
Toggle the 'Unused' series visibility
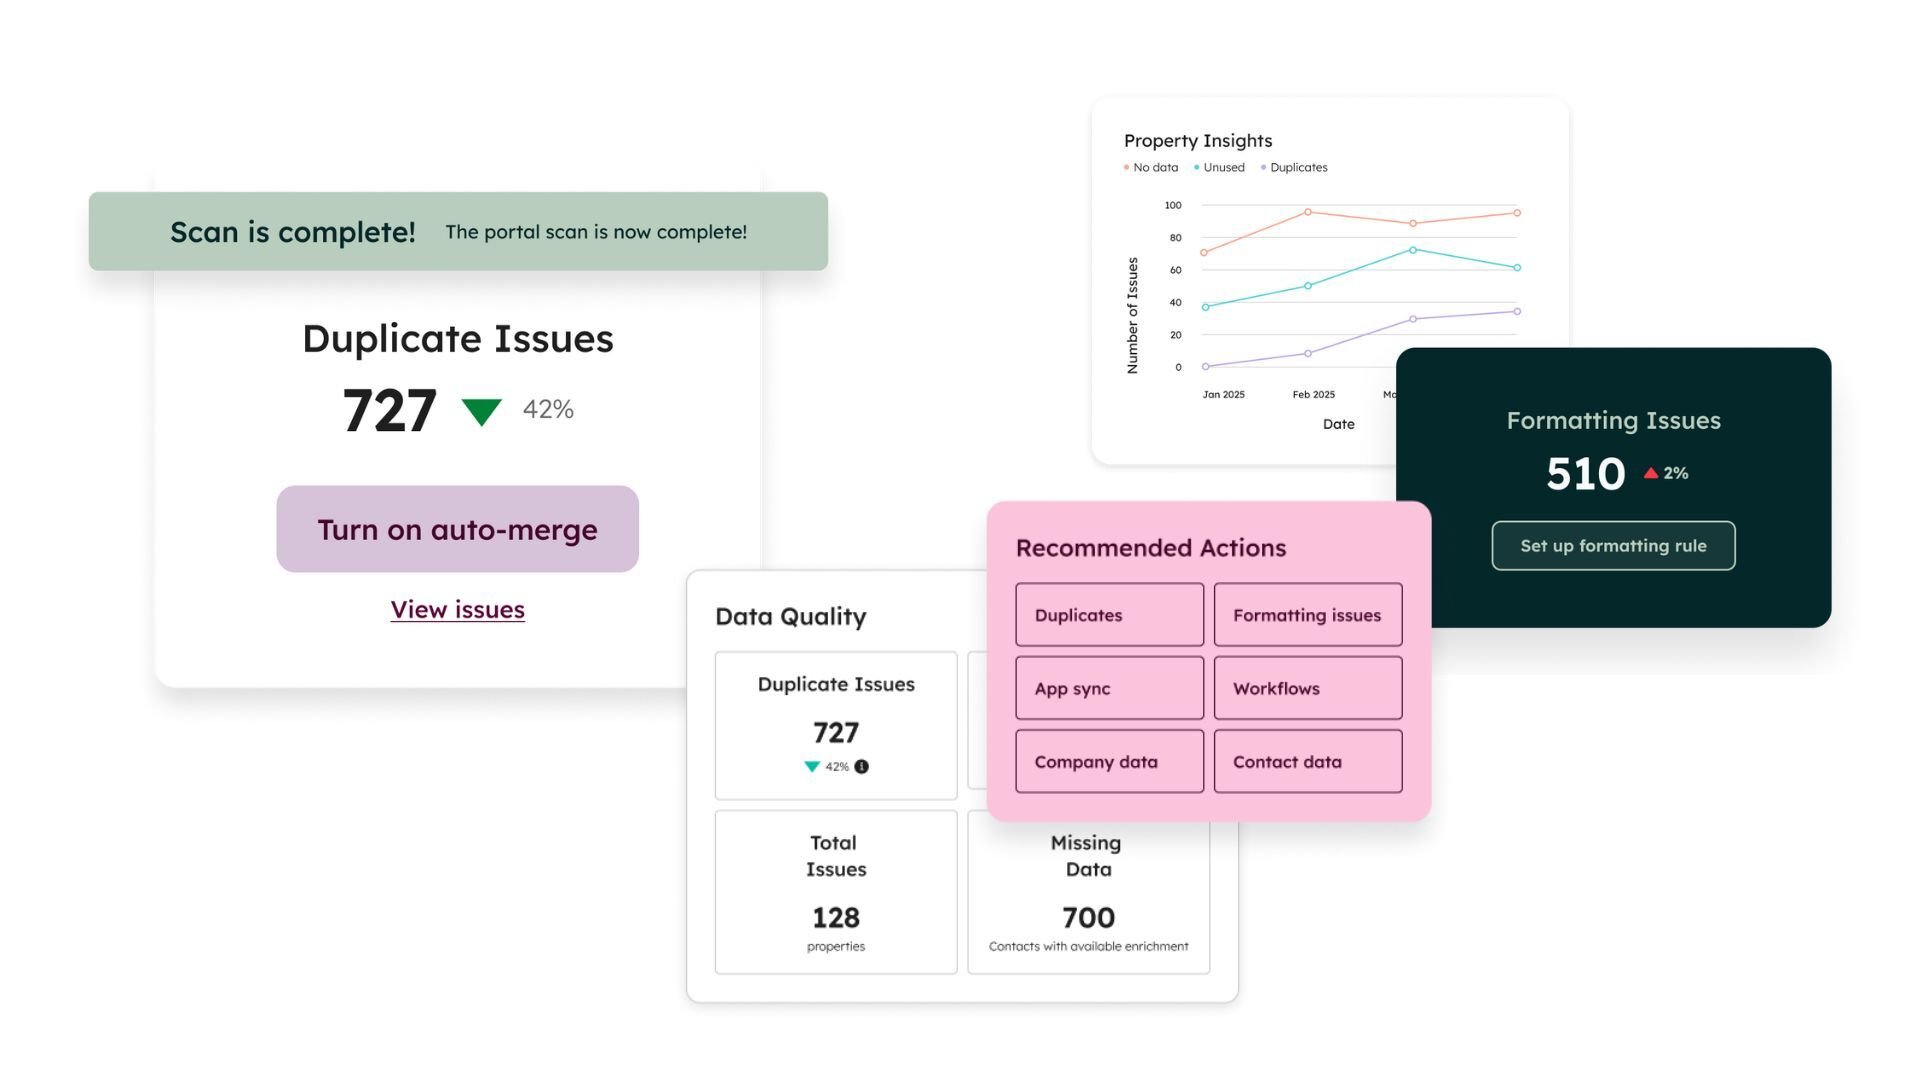[x=1221, y=167]
